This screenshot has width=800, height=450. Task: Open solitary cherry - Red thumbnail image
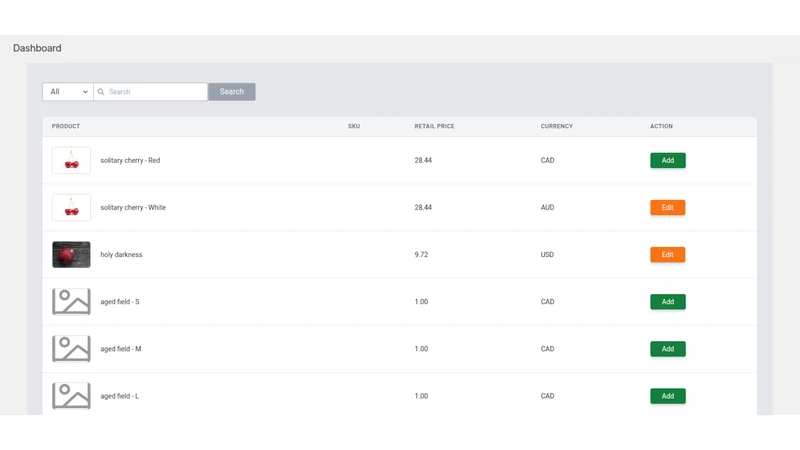coord(71,160)
